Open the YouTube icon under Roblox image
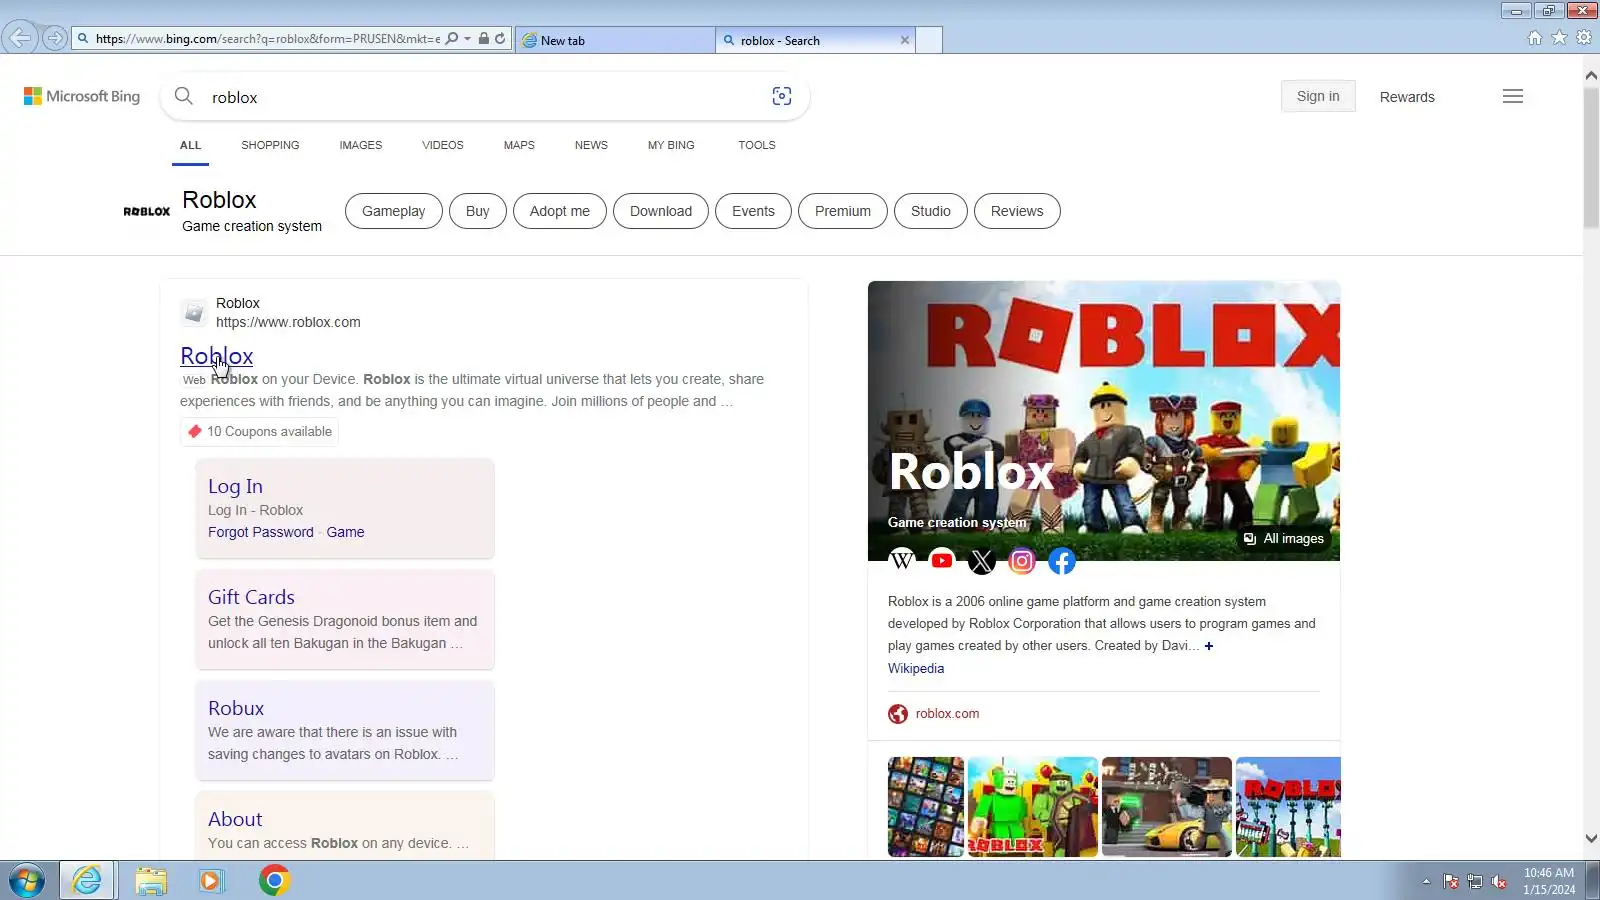The image size is (1600, 900). (x=942, y=560)
